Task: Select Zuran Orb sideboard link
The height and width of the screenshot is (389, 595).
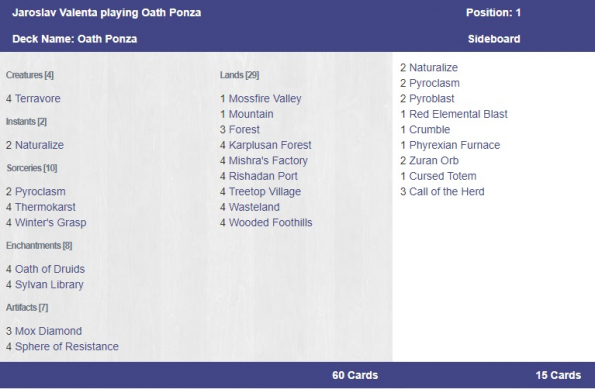Action: tap(434, 161)
